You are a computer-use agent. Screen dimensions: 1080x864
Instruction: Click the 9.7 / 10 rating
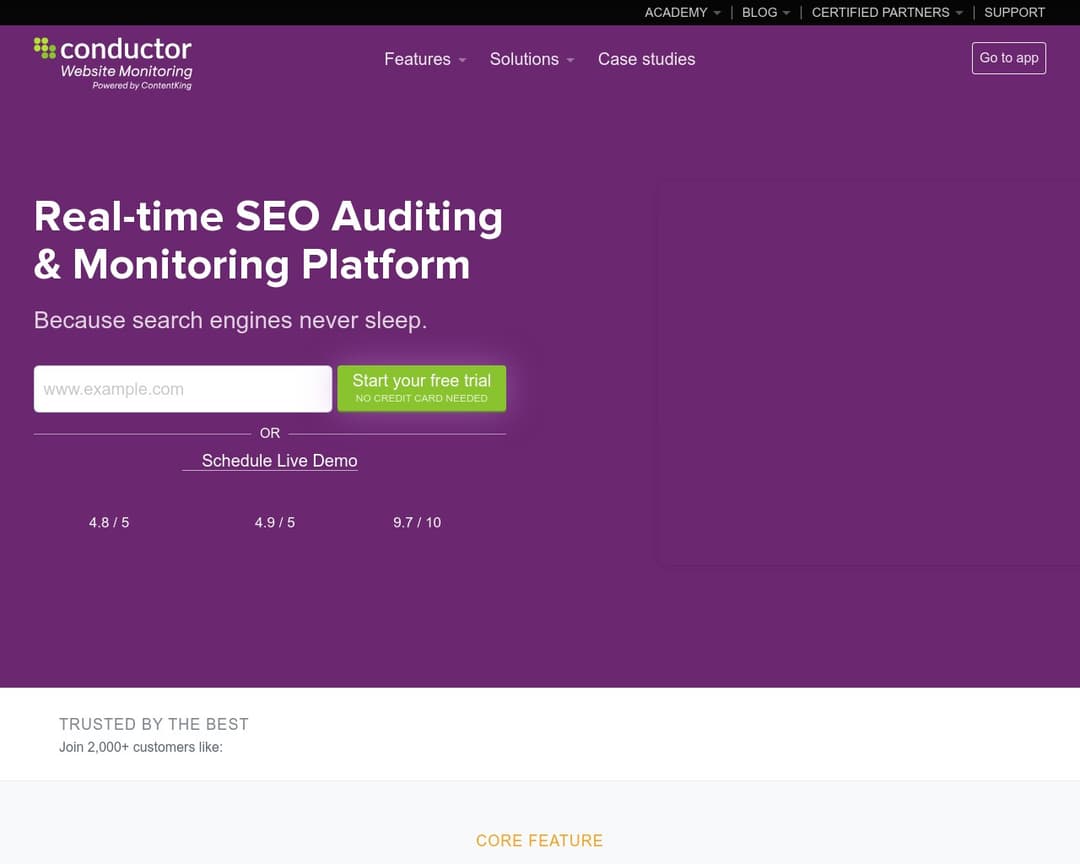tap(417, 522)
